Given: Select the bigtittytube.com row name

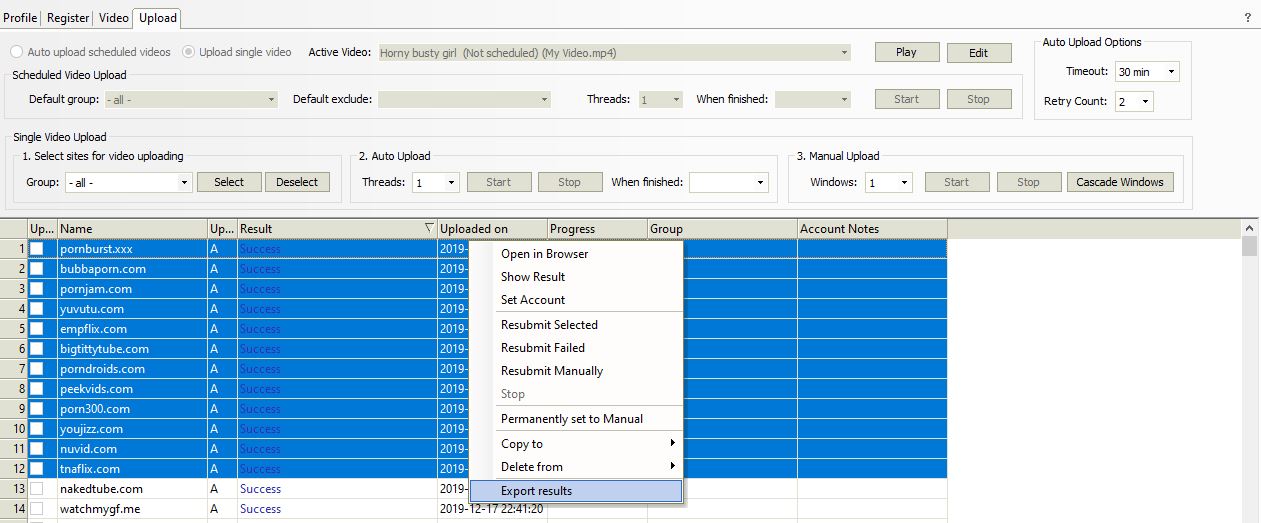Looking at the screenshot, I should [104, 349].
